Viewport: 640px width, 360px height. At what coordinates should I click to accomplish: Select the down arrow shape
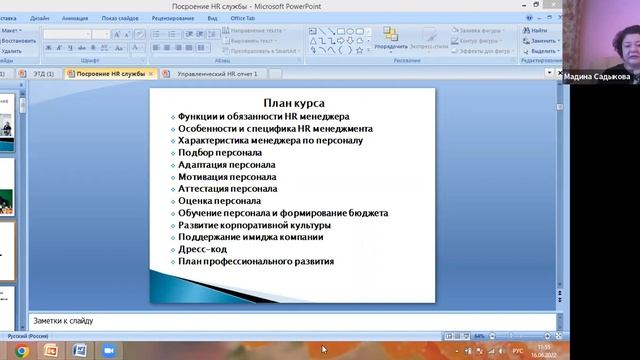[x=350, y=41]
